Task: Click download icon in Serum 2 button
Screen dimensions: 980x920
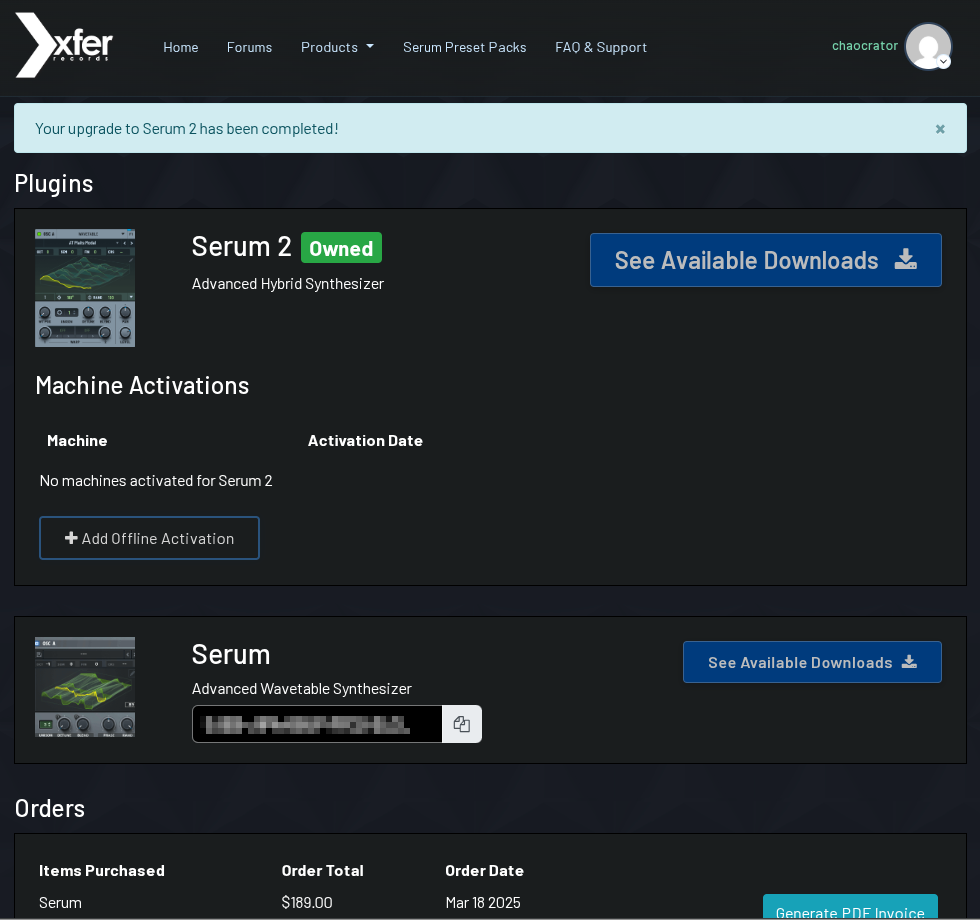Action: 905,260
